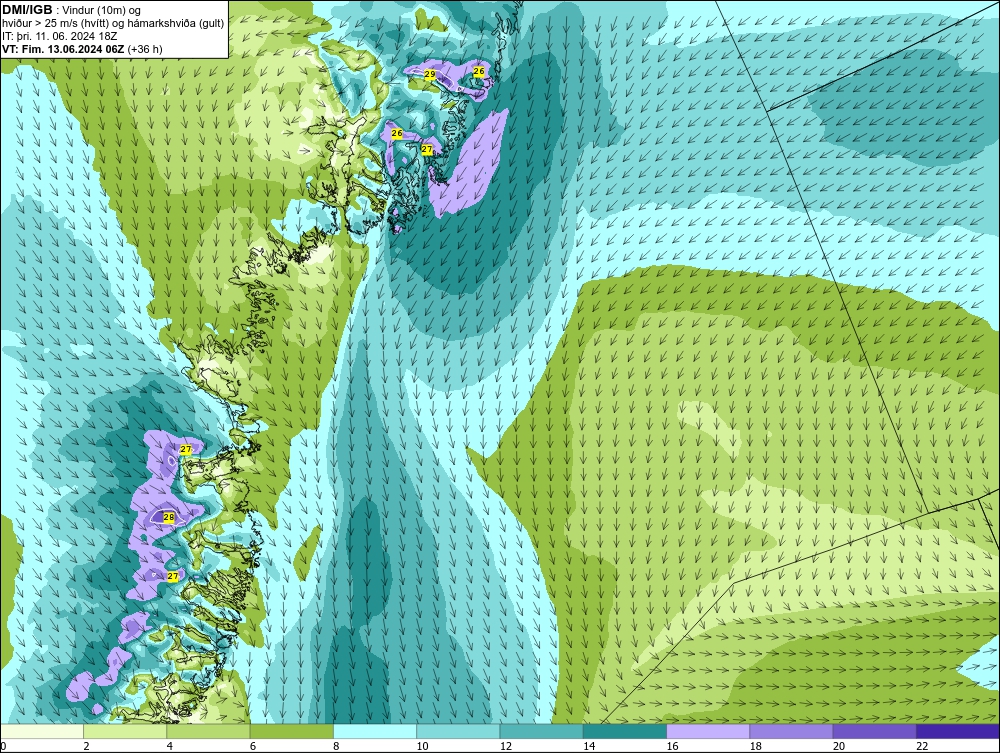Click the legend scale number 18
Screen dimensions: 1000x753
click(x=756, y=747)
